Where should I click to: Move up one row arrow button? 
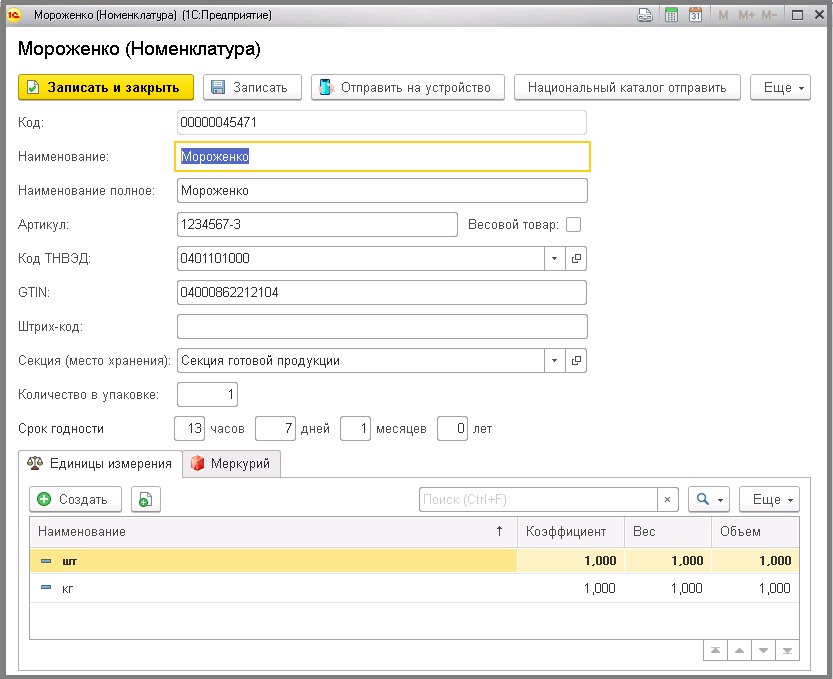click(x=739, y=650)
